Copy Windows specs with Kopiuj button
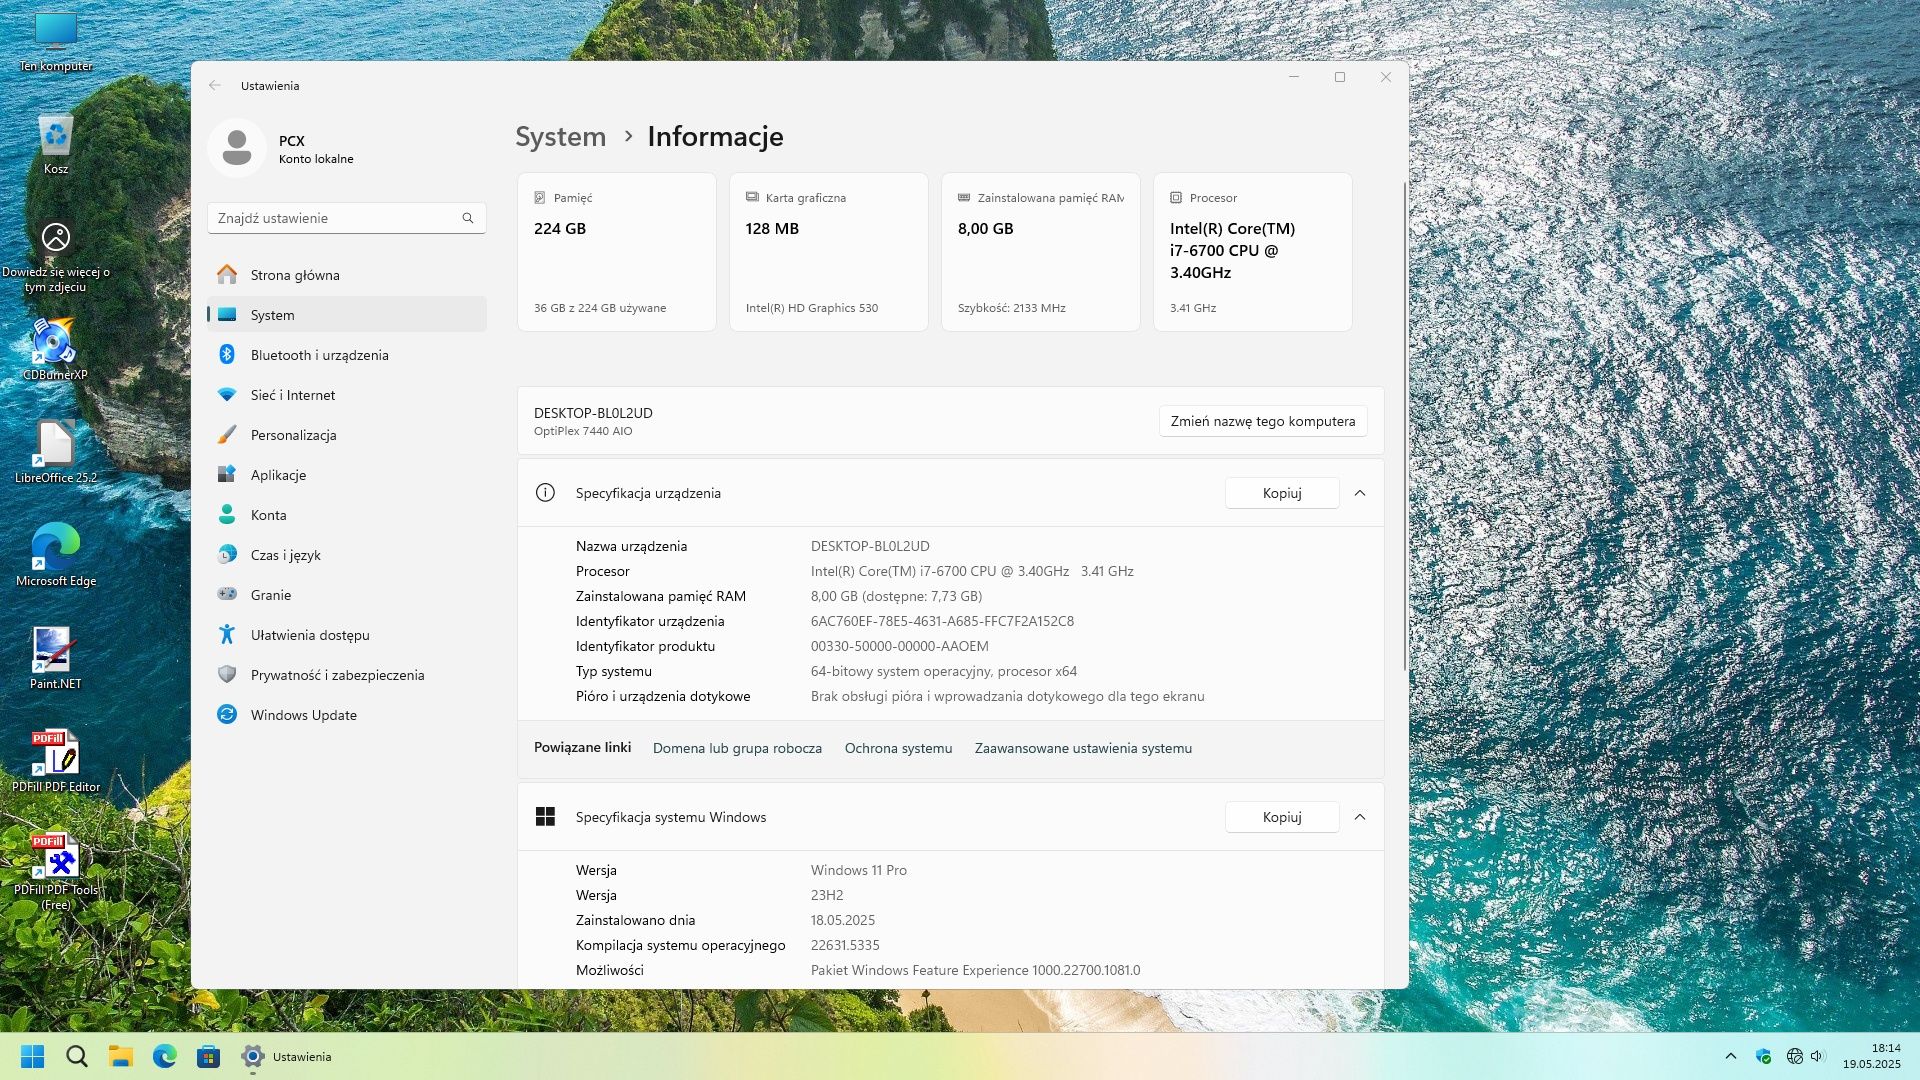 [x=1282, y=817]
